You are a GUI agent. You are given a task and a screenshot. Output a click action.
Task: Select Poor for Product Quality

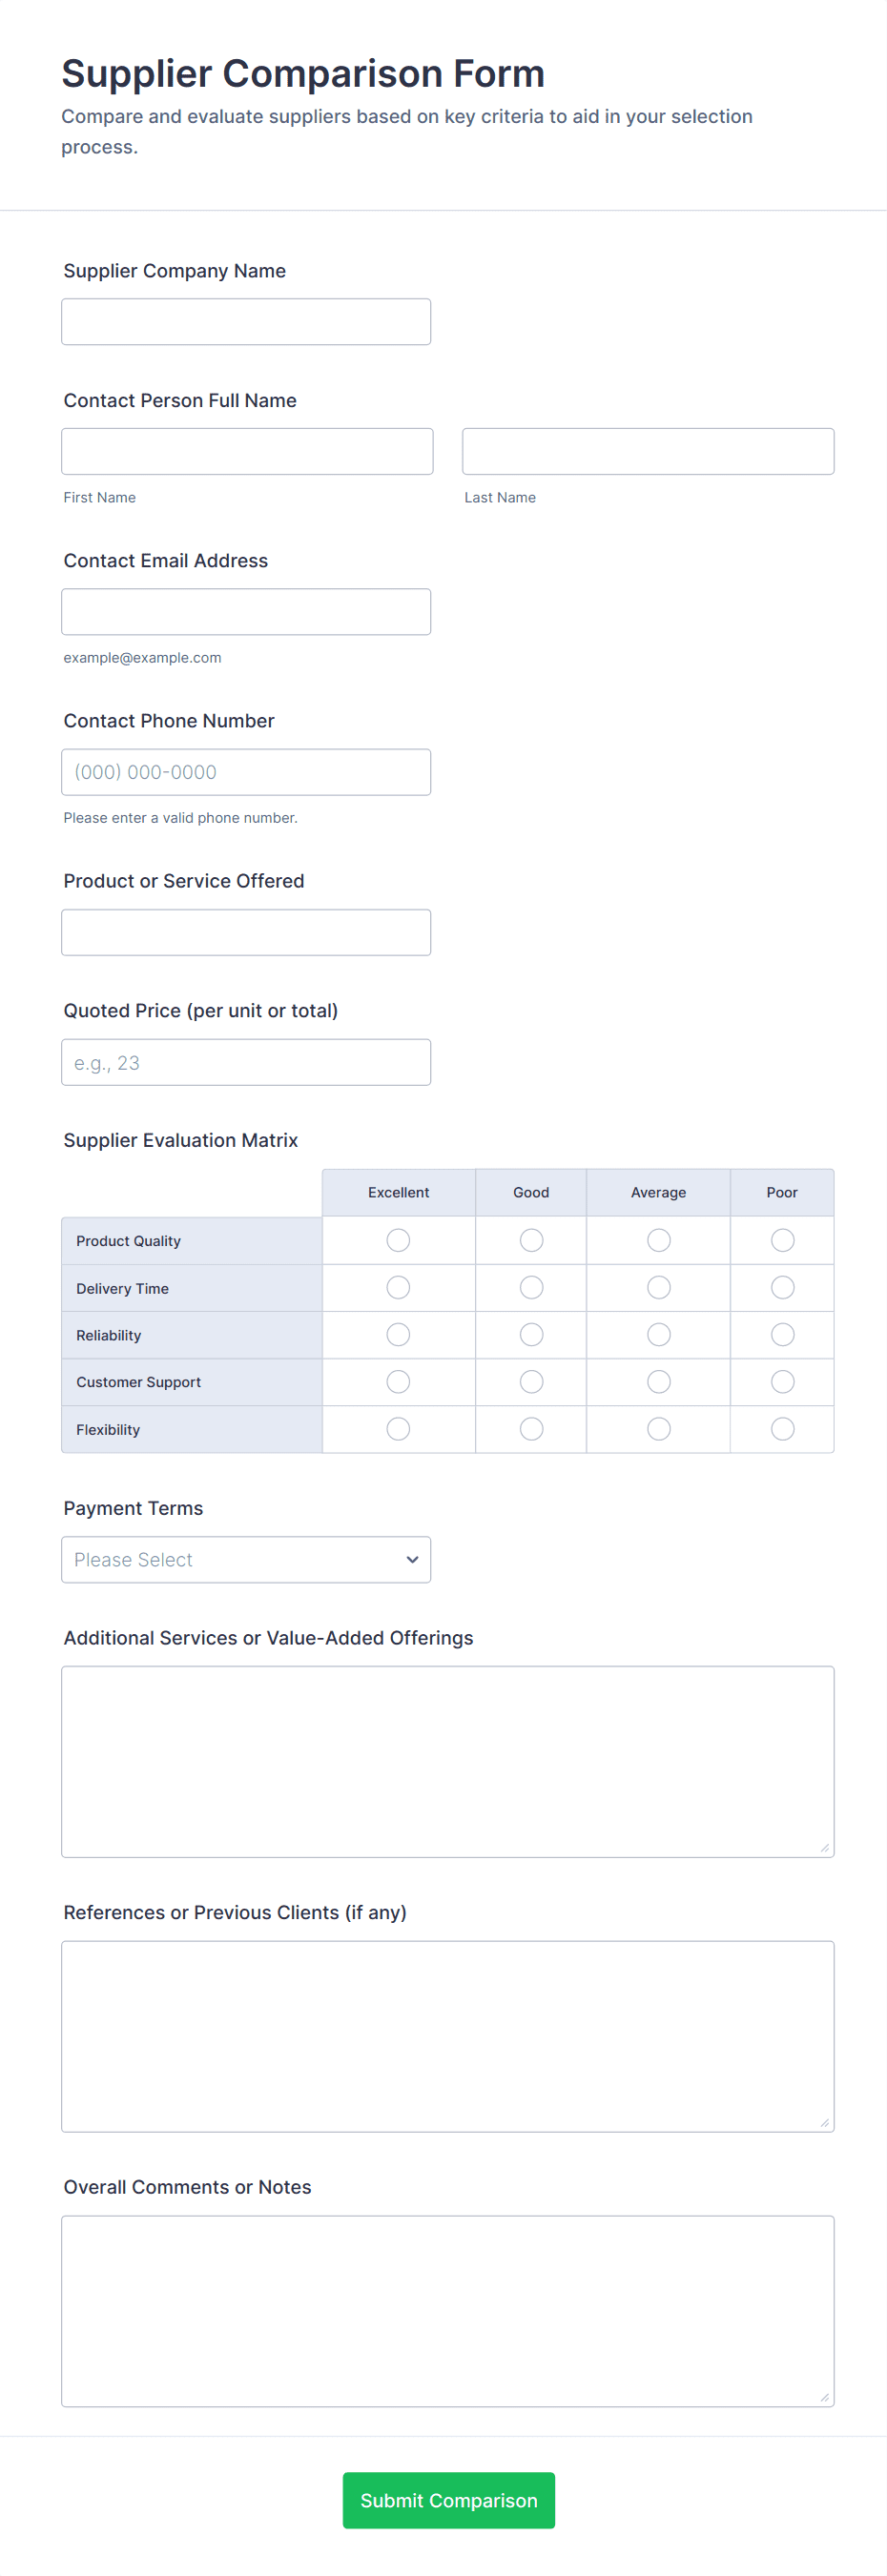[782, 1240]
